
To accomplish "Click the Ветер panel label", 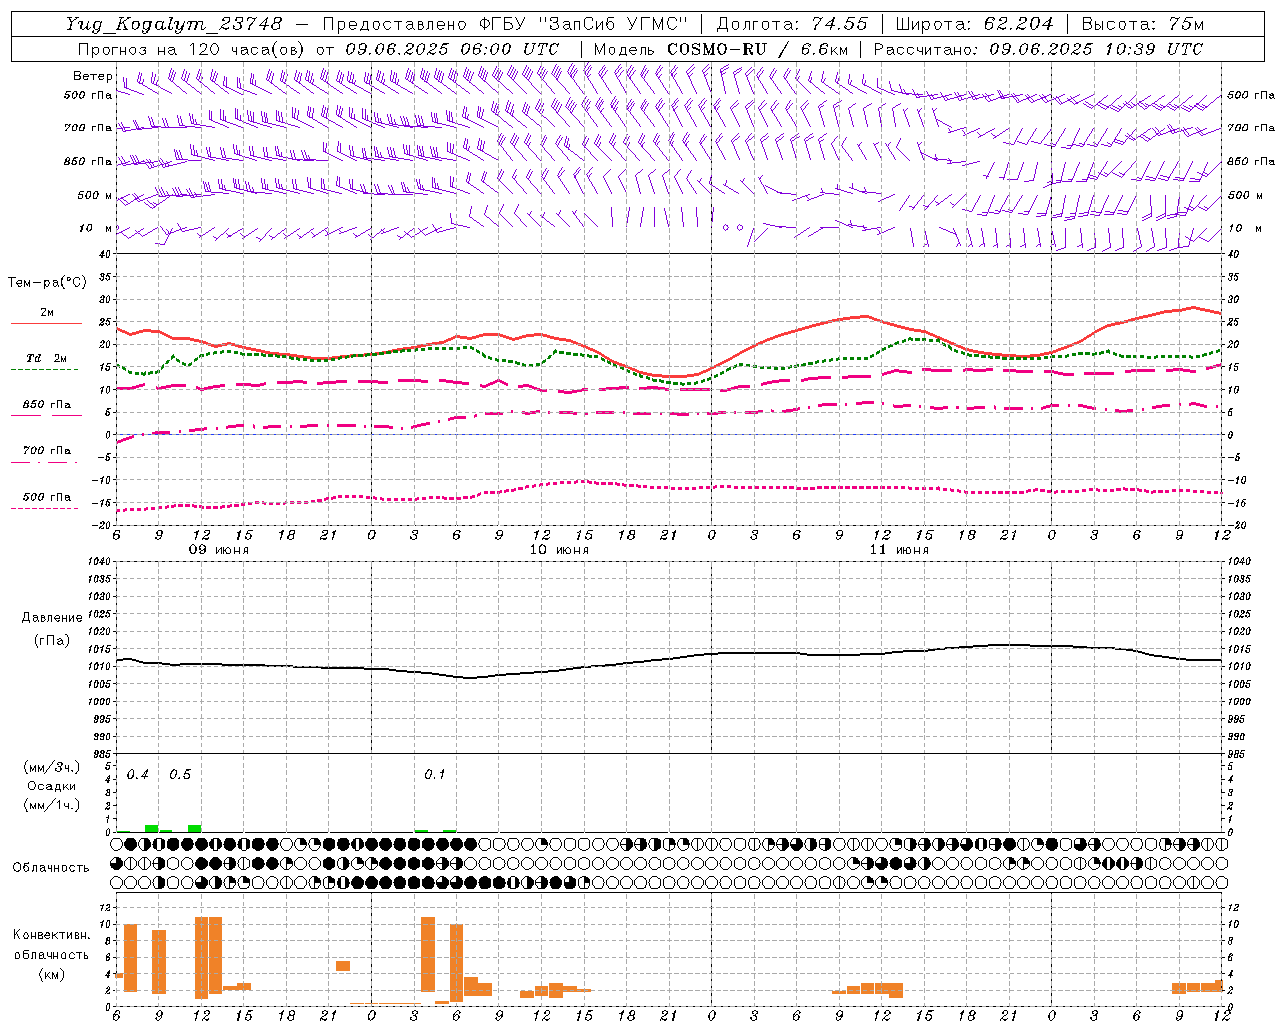I will coord(92,76).
